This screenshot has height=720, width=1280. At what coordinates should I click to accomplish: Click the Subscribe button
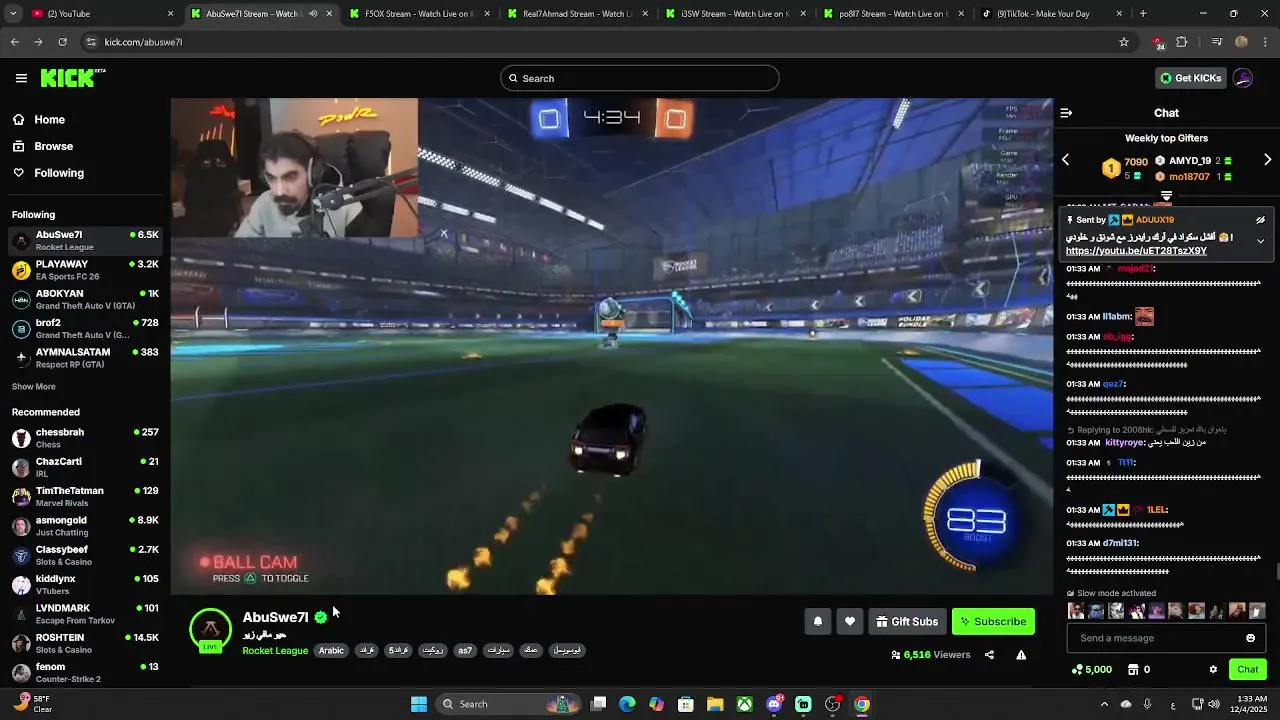[x=993, y=621]
